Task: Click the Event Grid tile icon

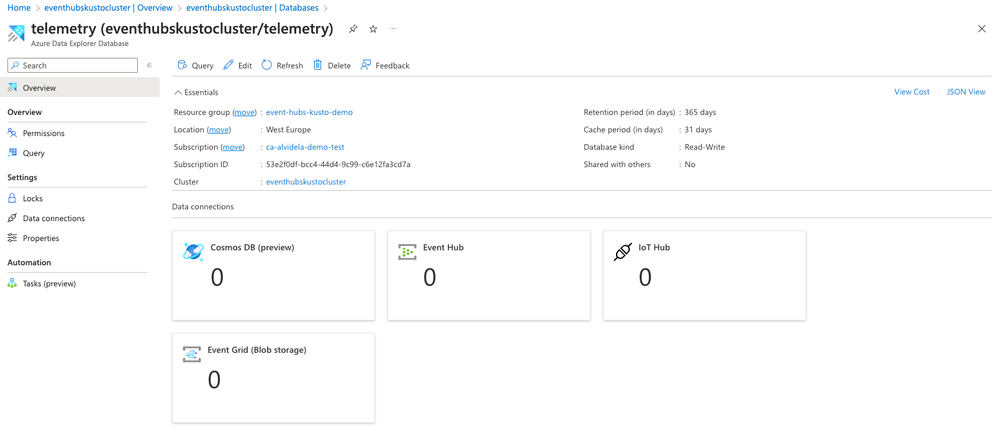Action: pyautogui.click(x=192, y=354)
